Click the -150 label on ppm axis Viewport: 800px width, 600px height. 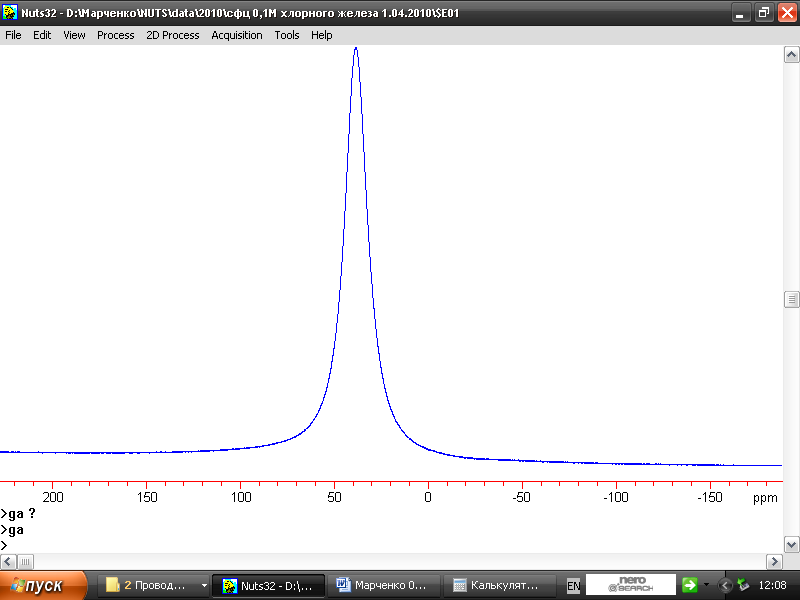tap(709, 497)
